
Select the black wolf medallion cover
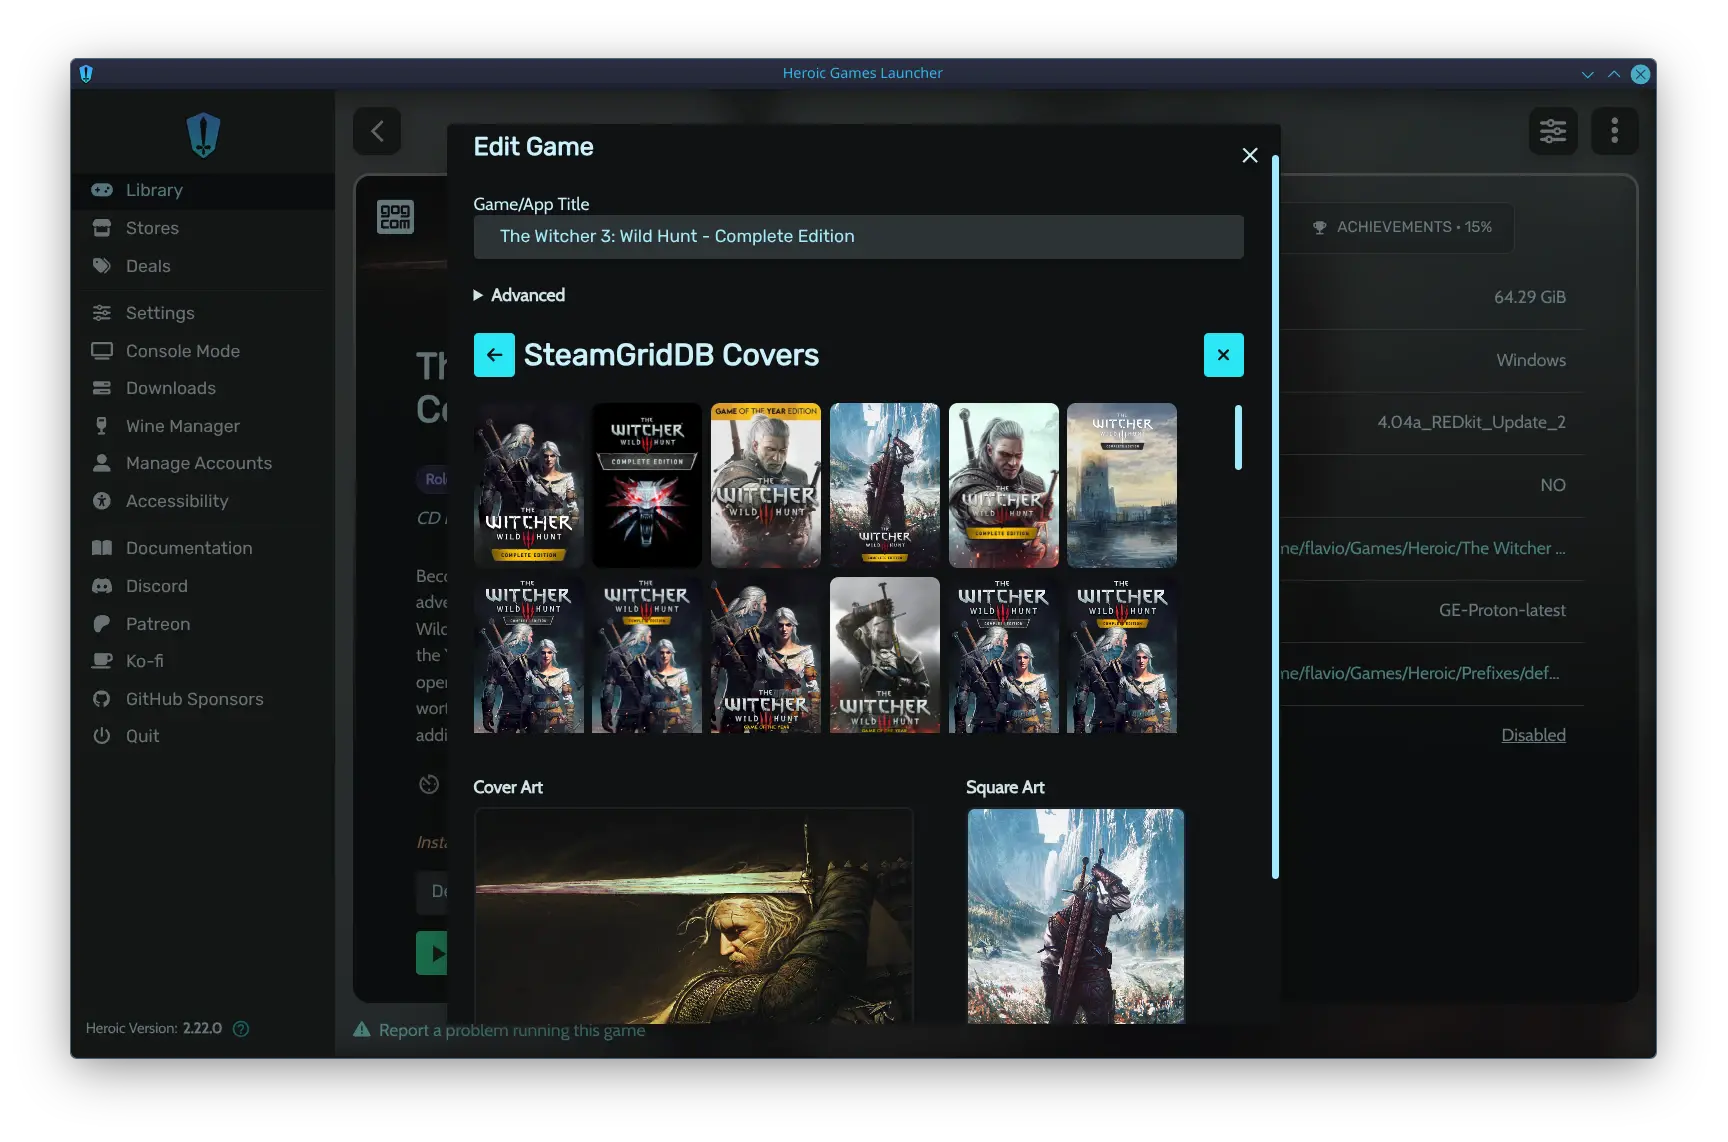click(x=647, y=486)
